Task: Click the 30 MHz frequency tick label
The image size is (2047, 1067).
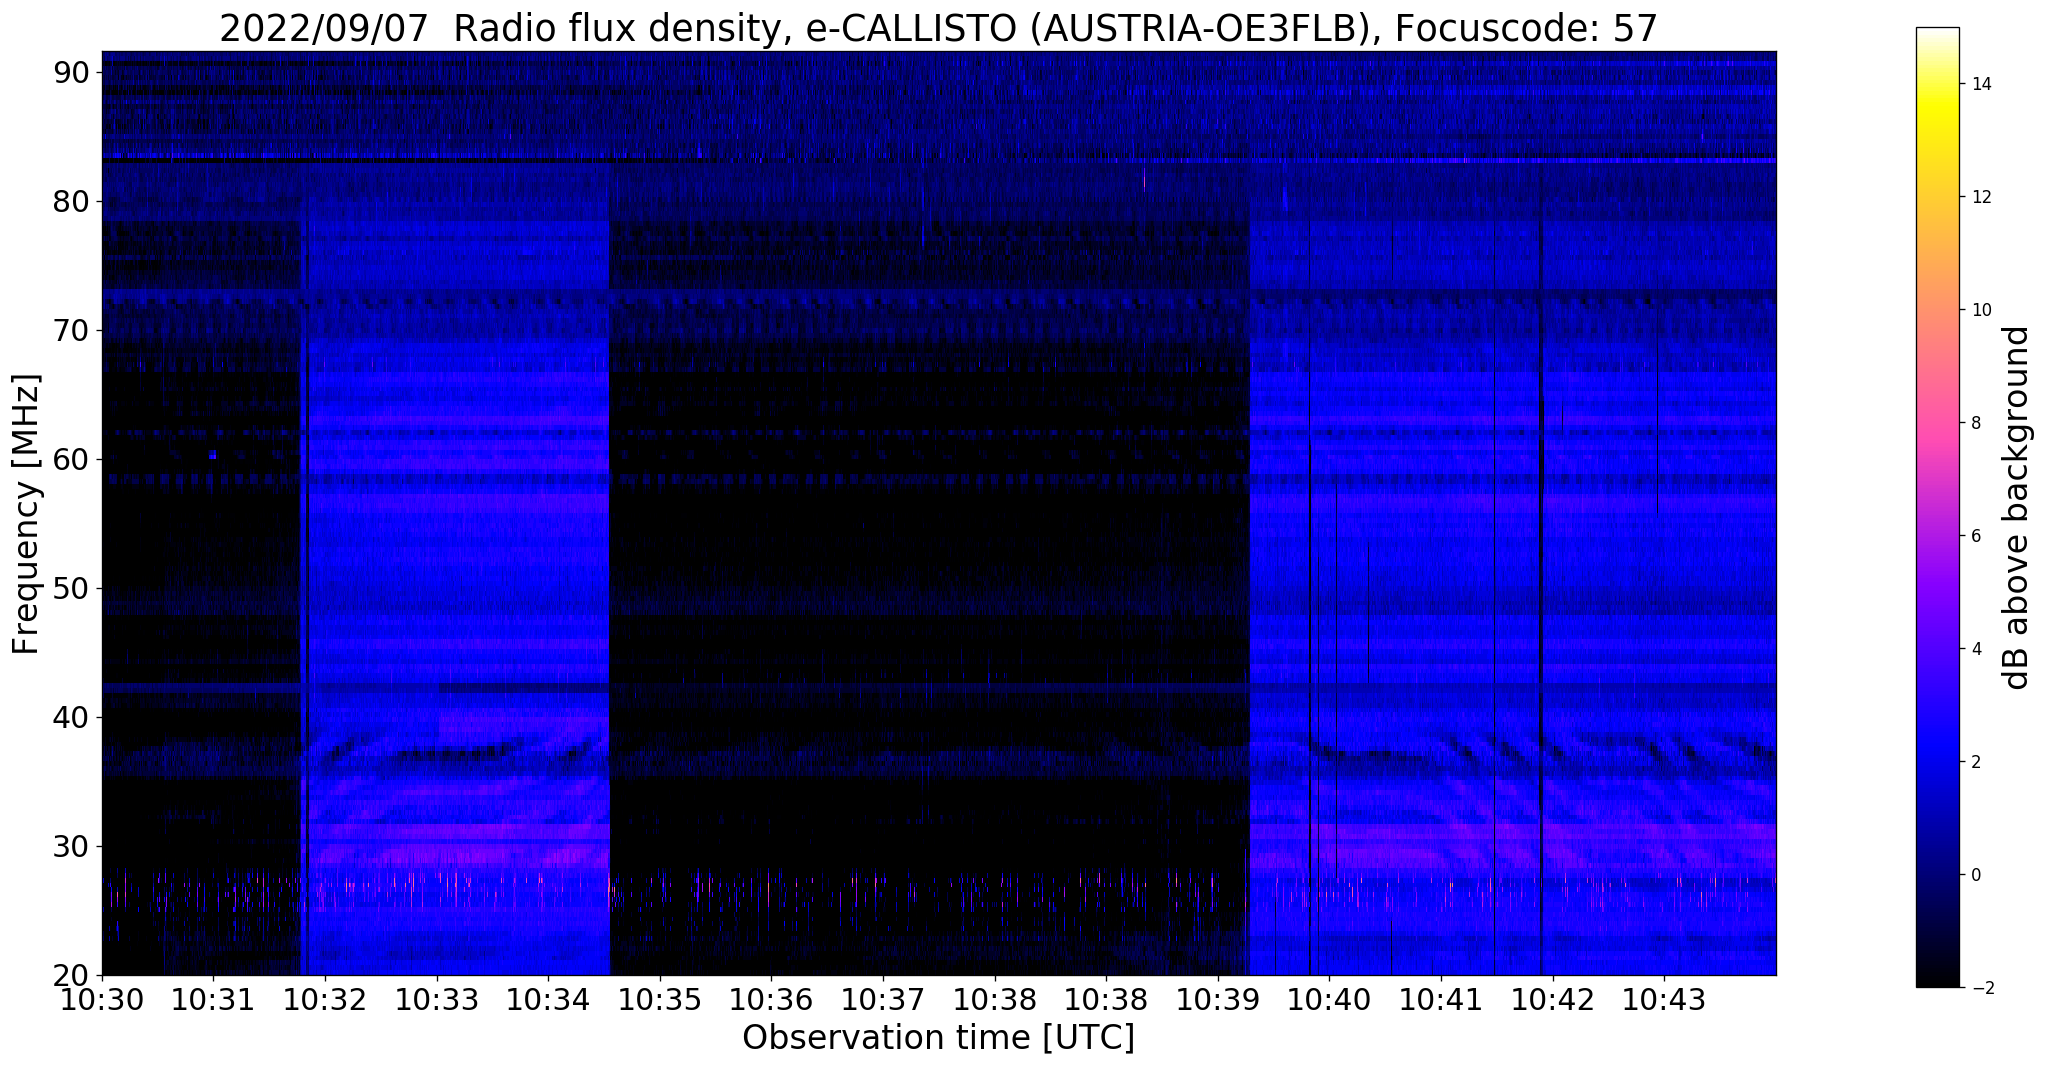Action: [x=71, y=846]
